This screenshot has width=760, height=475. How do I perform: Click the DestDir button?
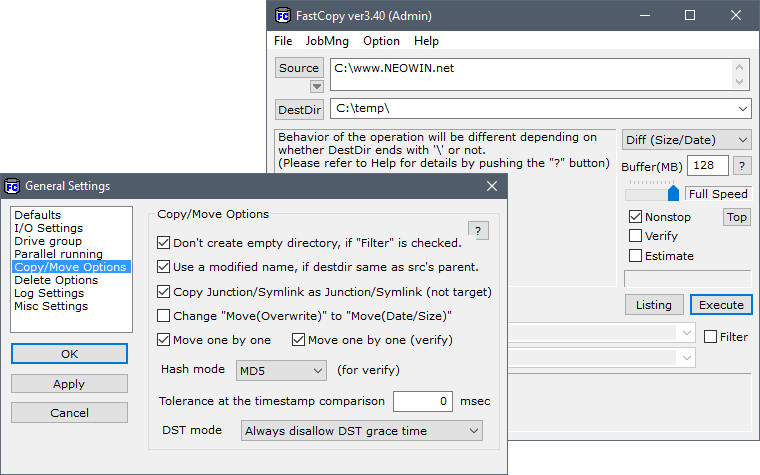coord(300,110)
